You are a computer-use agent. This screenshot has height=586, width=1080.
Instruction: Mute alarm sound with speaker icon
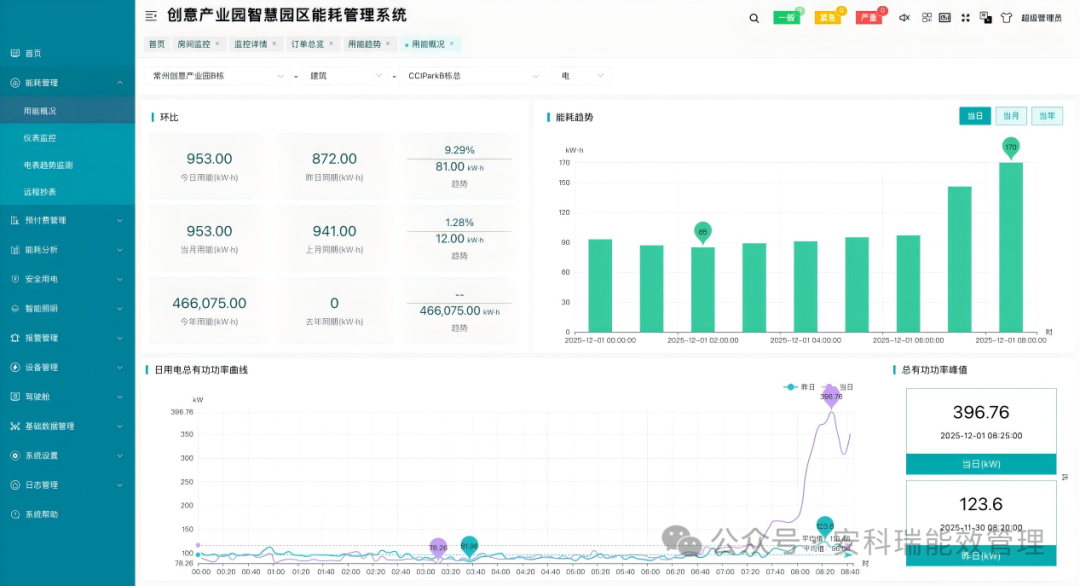coord(904,17)
